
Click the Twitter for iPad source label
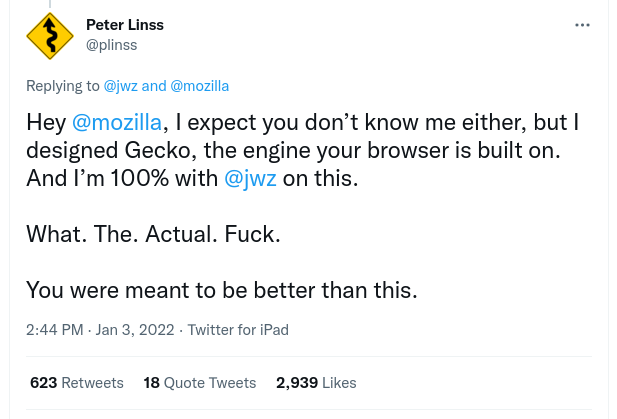(x=238, y=330)
